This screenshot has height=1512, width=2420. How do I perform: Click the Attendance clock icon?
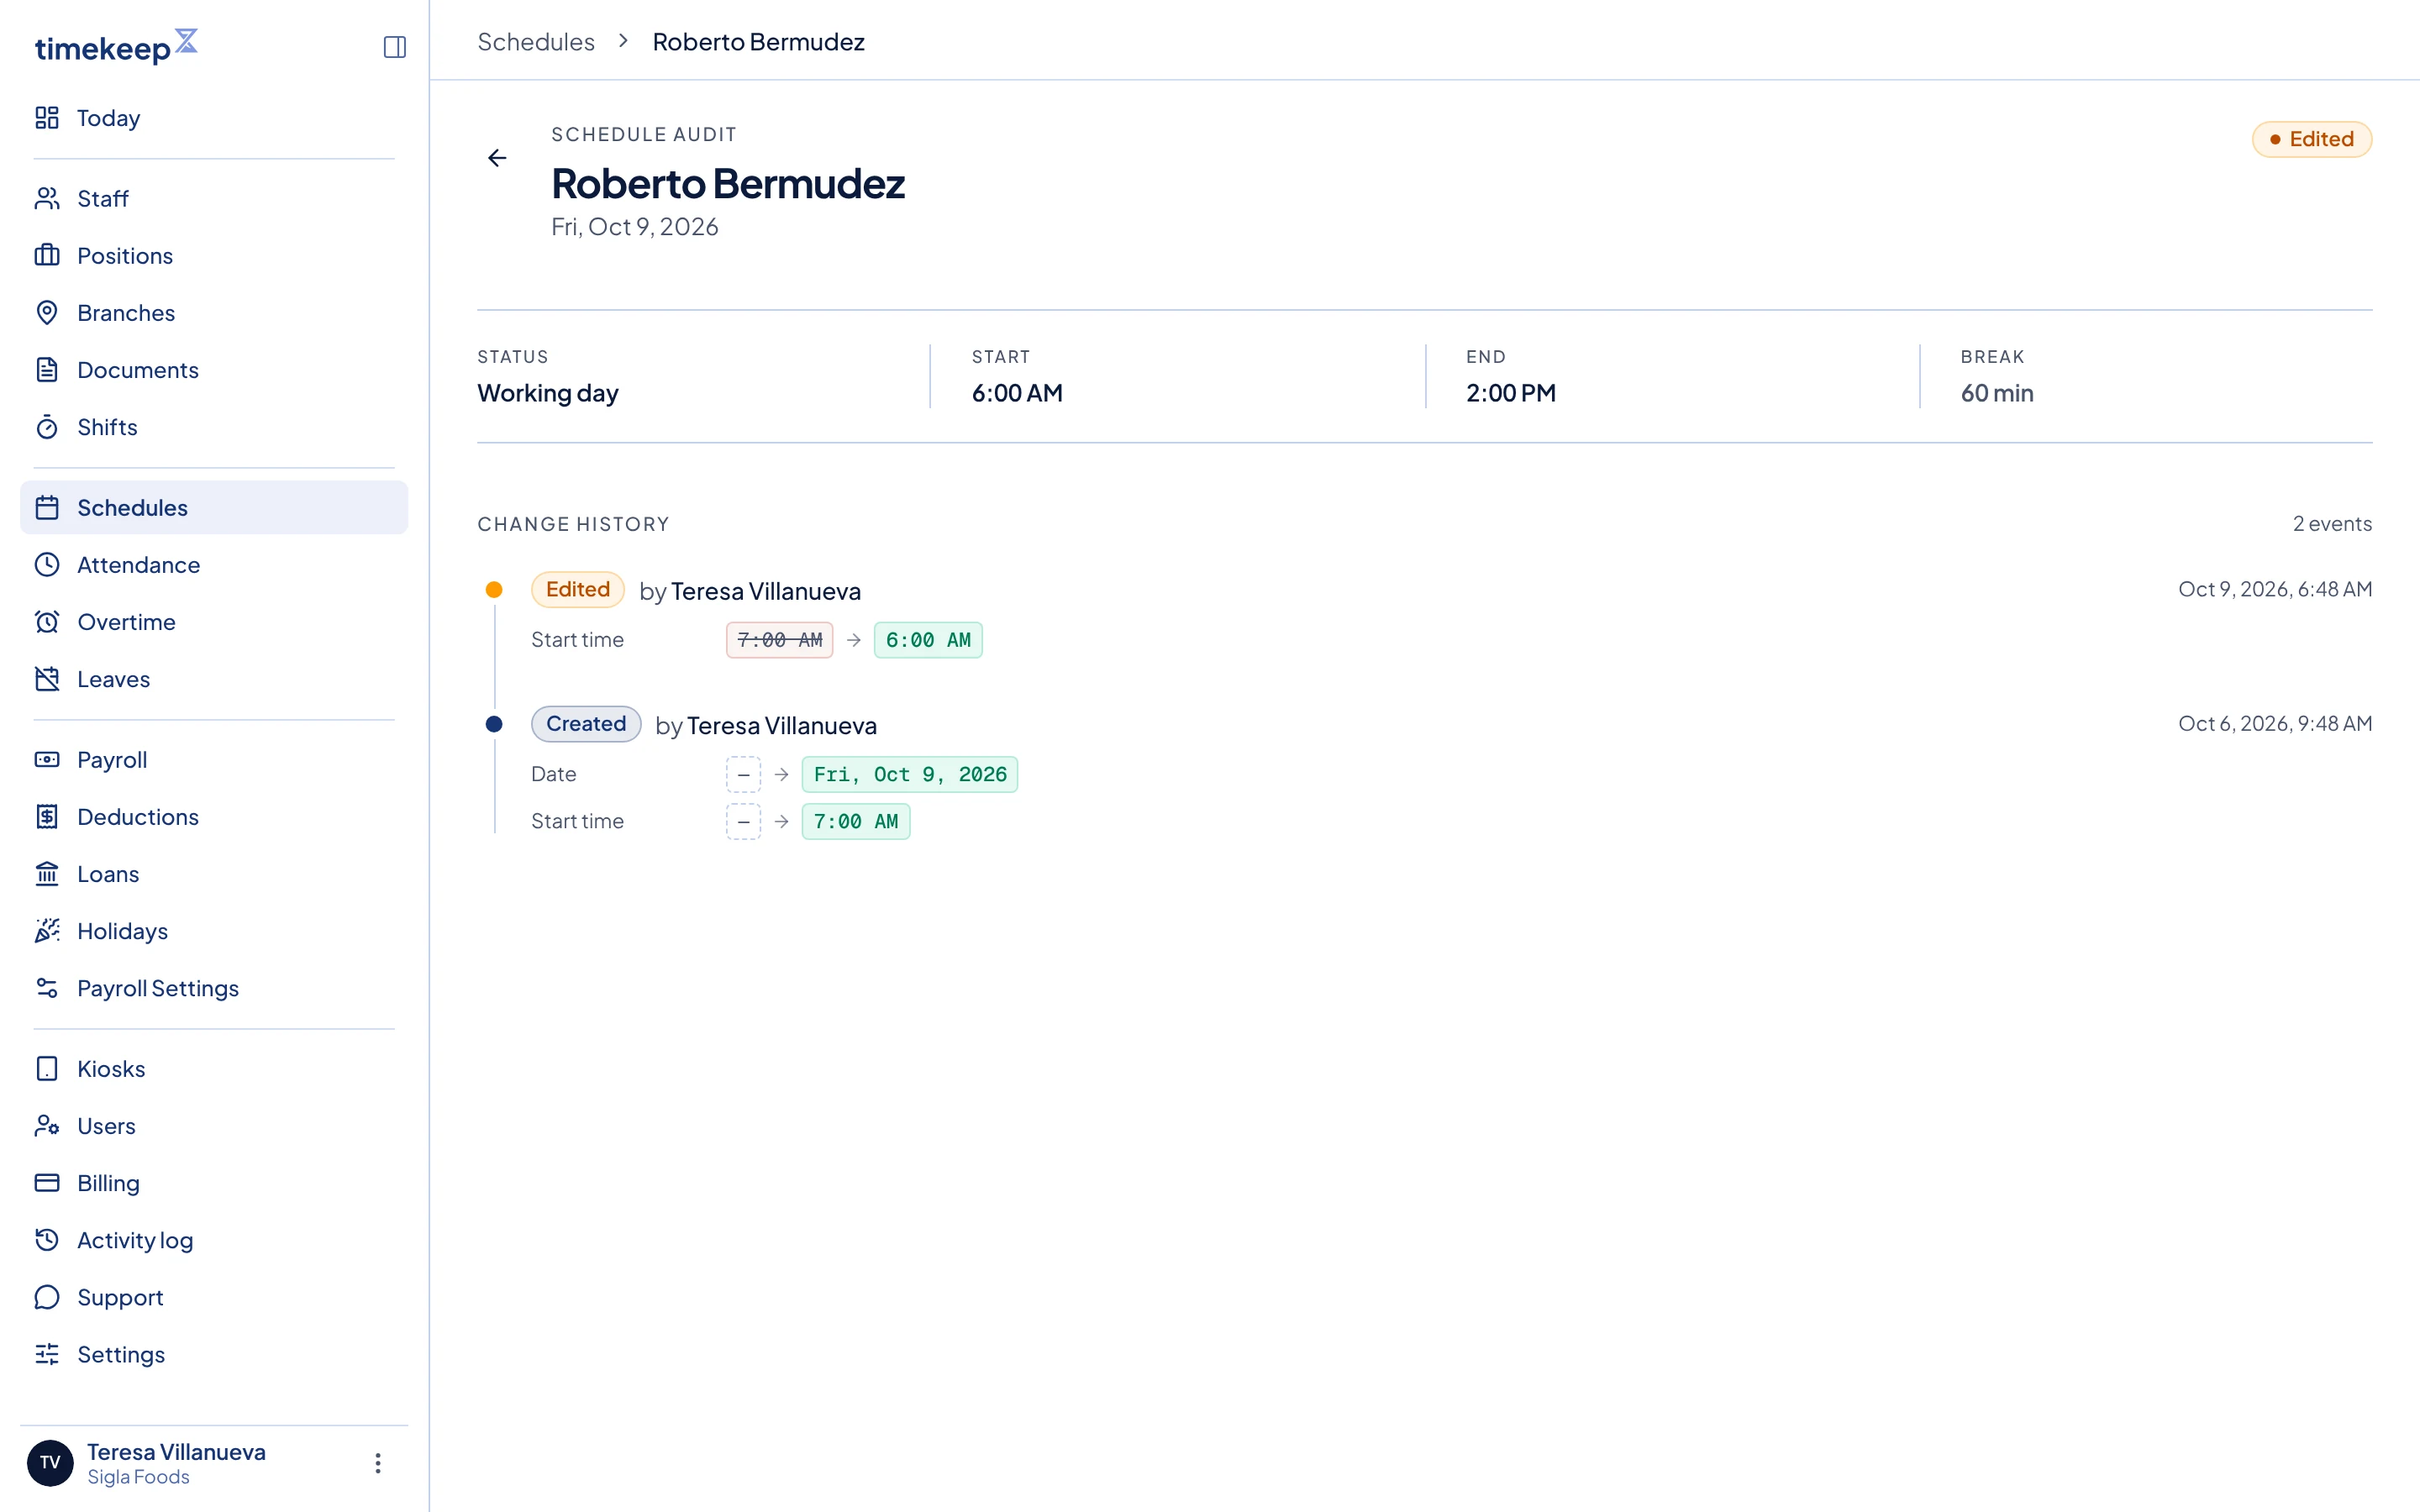click(x=47, y=564)
